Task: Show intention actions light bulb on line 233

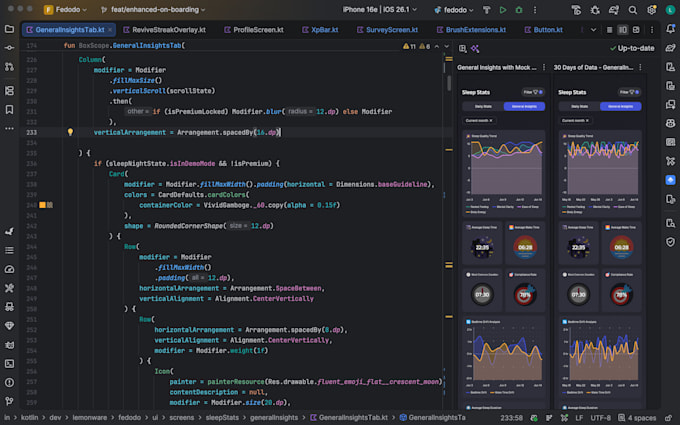Action: pyautogui.click(x=70, y=132)
